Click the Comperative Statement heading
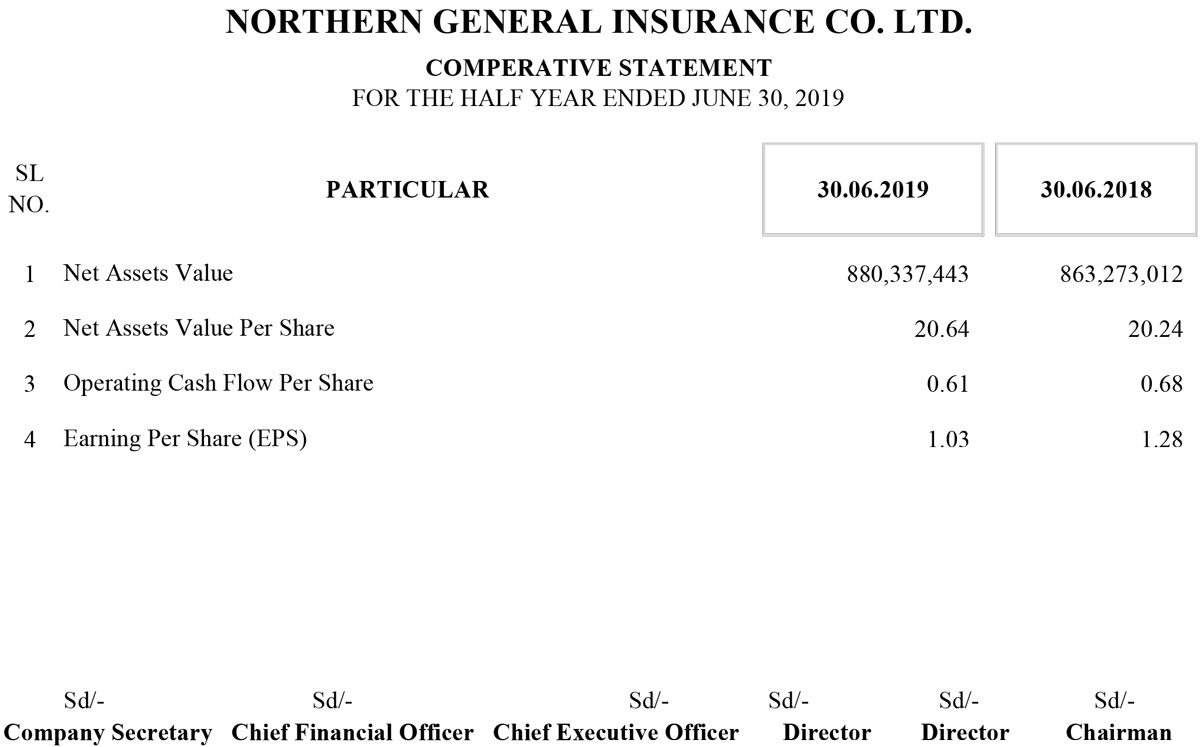1200x747 pixels. pyautogui.click(x=598, y=68)
